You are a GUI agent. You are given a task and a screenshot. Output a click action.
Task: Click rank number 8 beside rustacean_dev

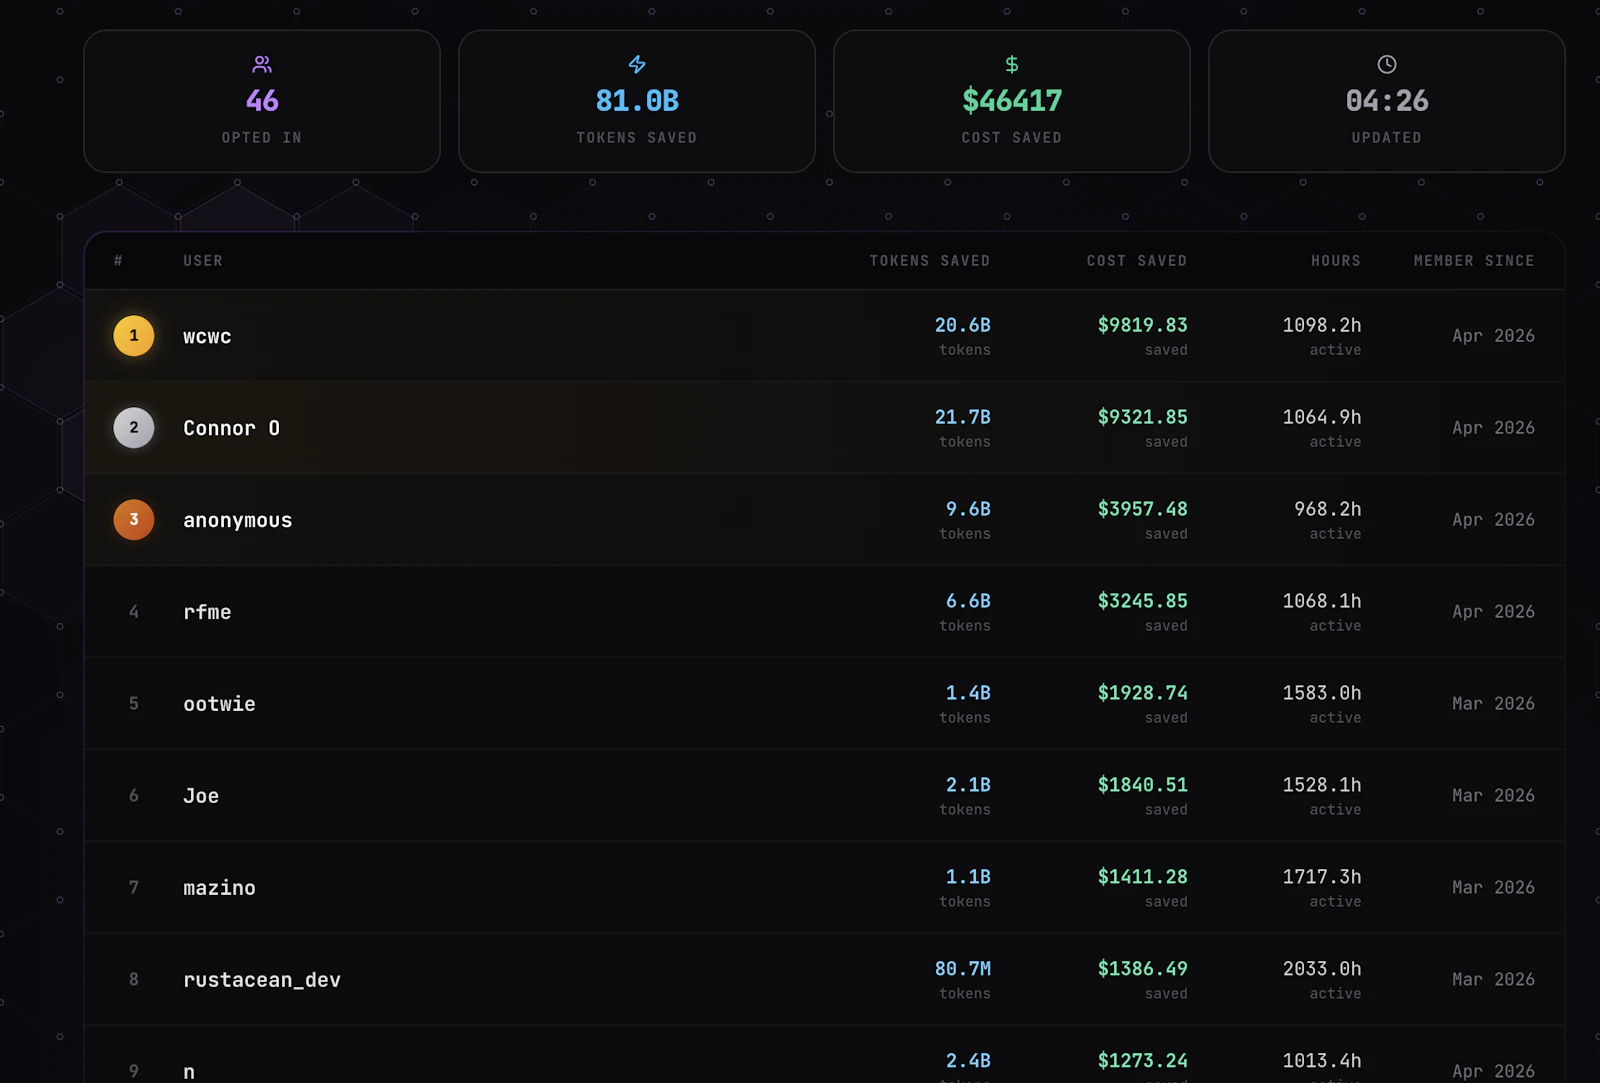pos(134,980)
